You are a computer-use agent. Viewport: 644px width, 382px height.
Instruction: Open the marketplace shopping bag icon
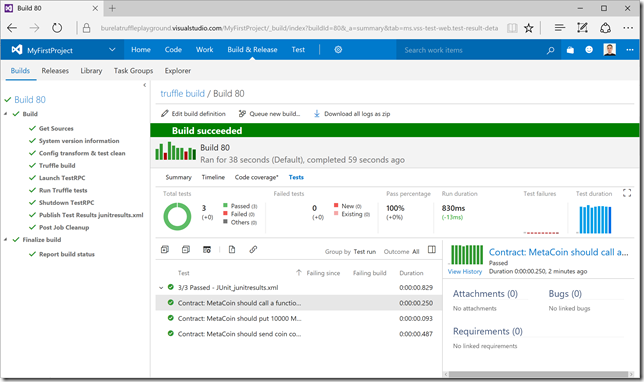(x=570, y=50)
